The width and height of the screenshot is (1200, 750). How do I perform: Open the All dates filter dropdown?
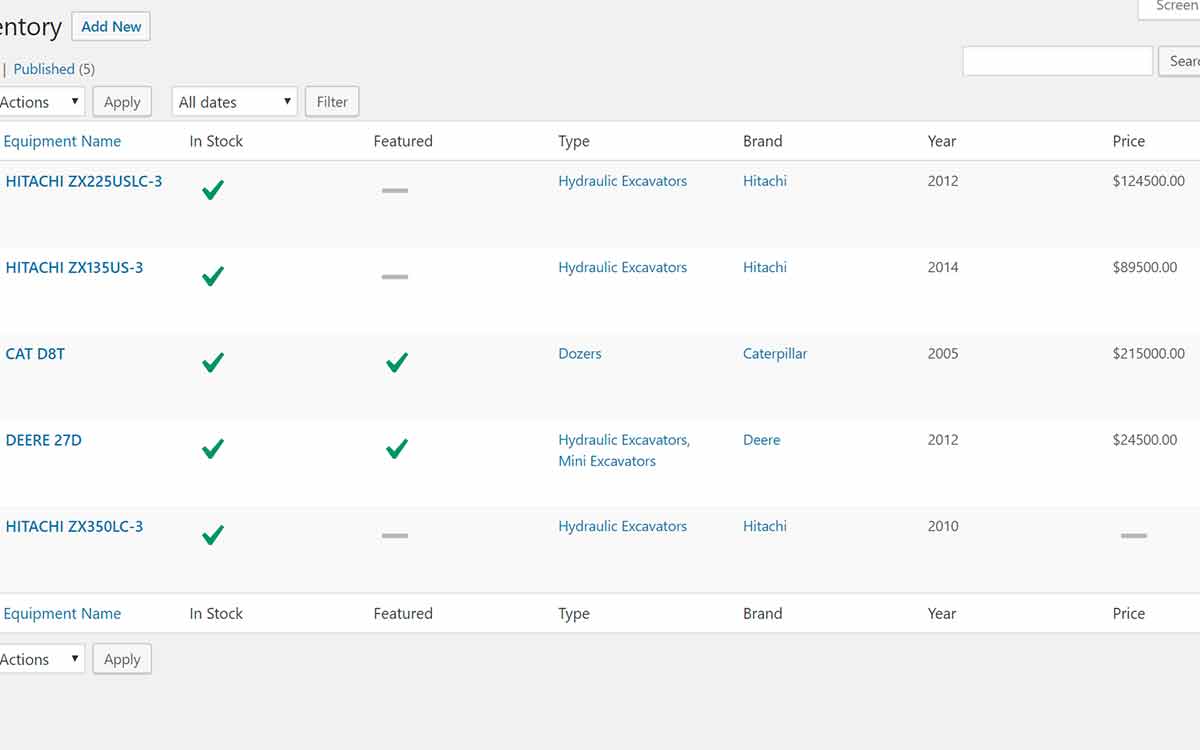click(235, 102)
